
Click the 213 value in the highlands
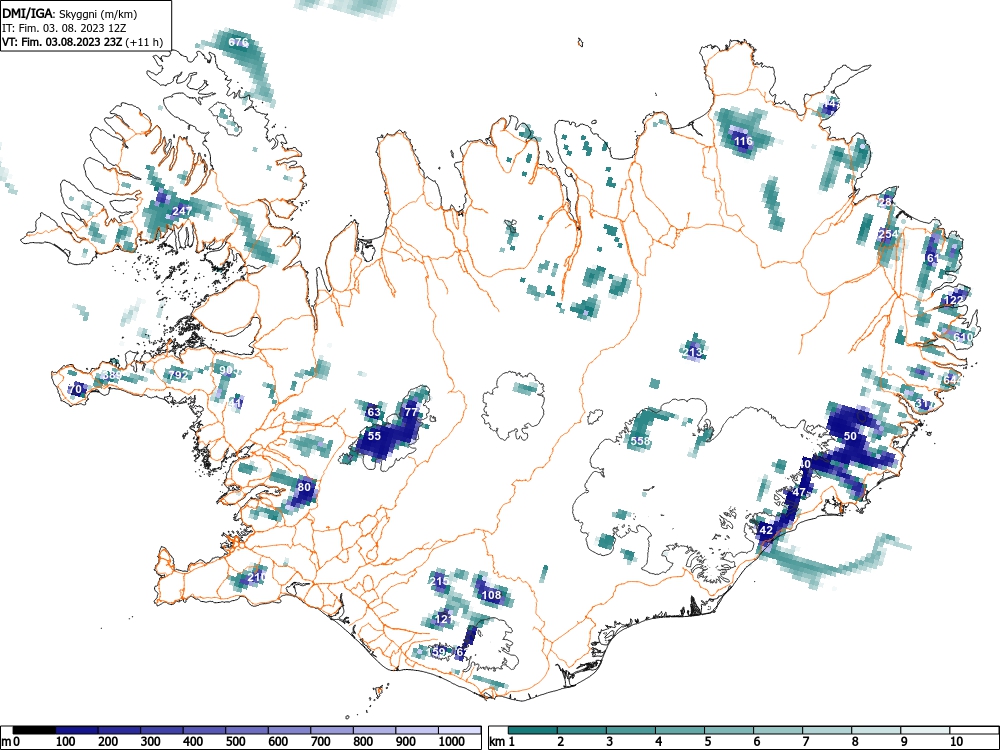693,352
